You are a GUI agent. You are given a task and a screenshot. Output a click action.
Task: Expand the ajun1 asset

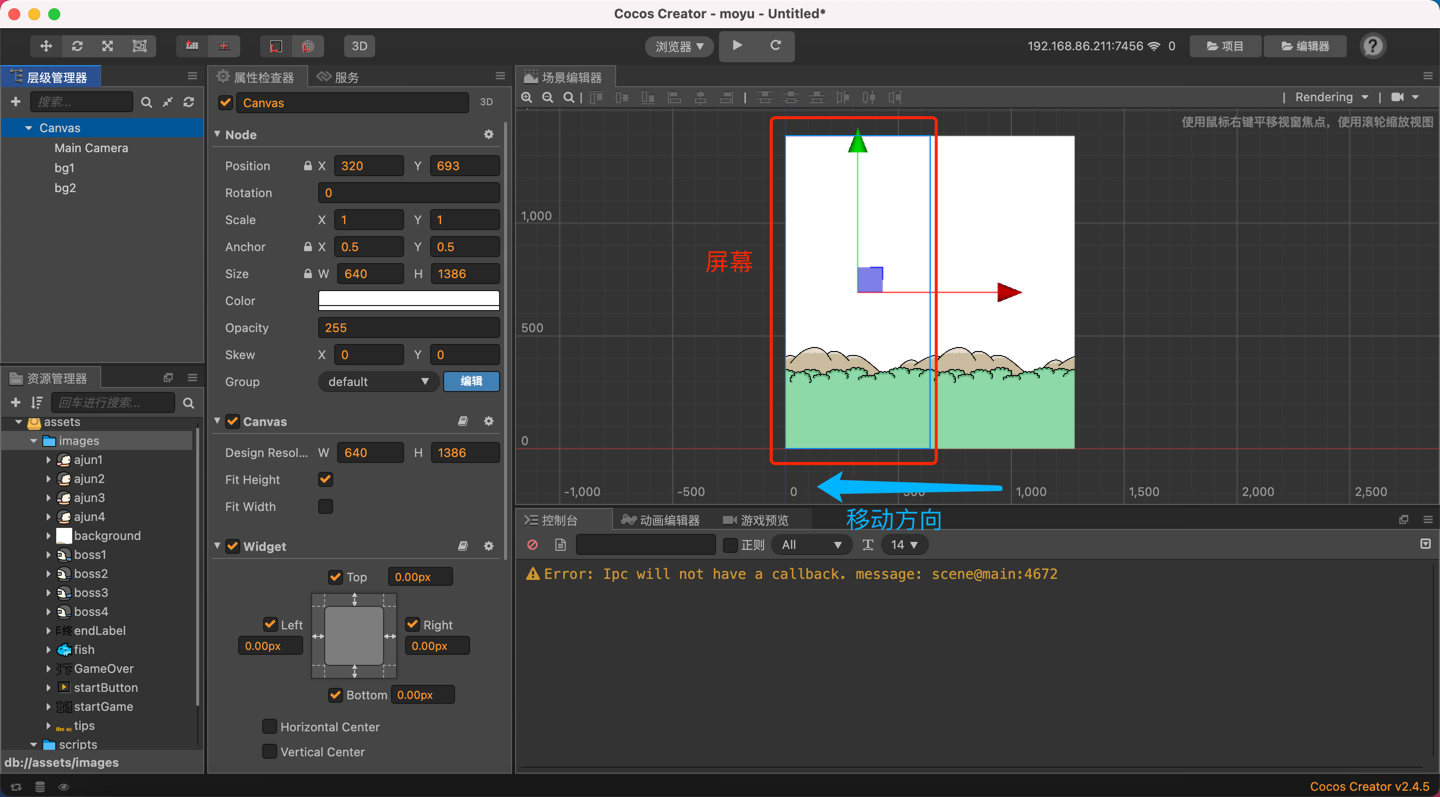coord(49,460)
